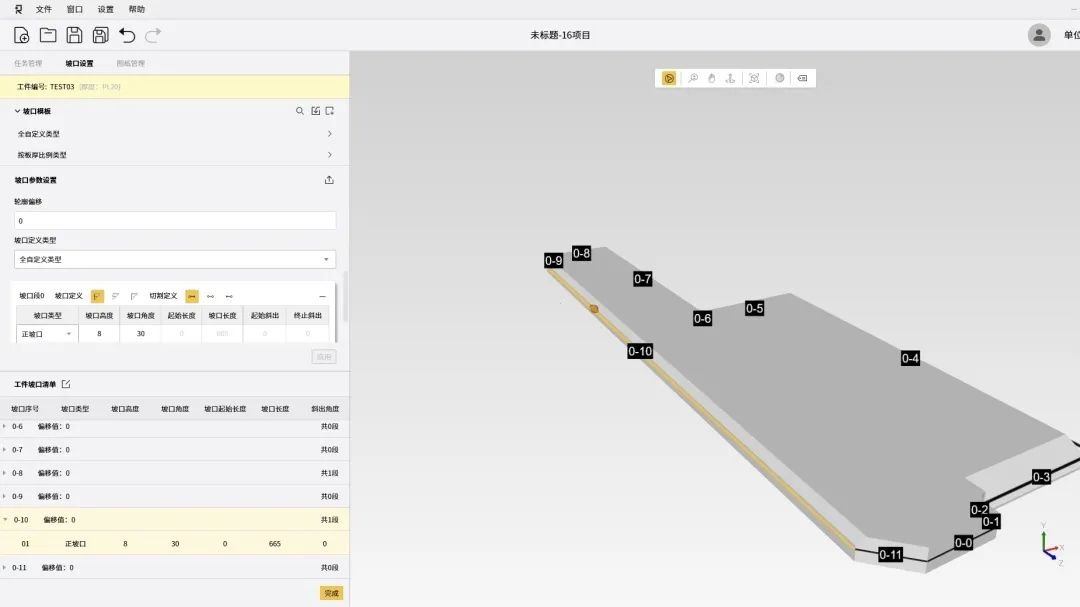This screenshot has width=1080, height=607.
Task: Open the 按板厚比例类型 template entry
Action: pos(175,155)
